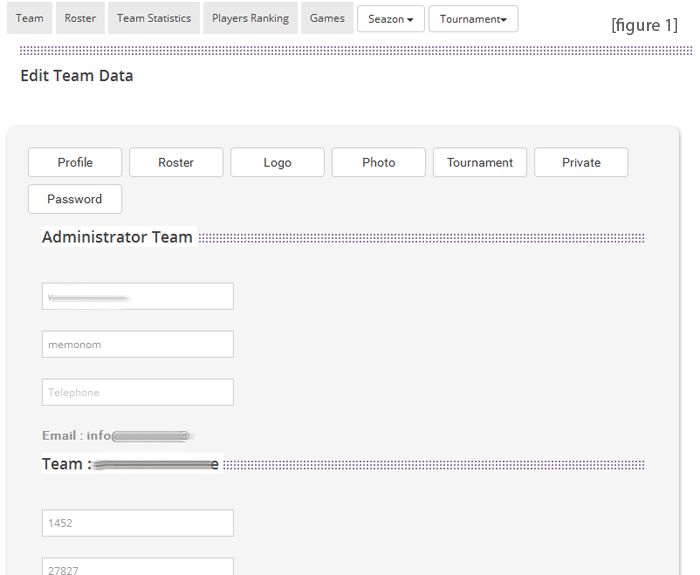Open the Logo section button
The height and width of the screenshot is (575, 700).
point(277,162)
